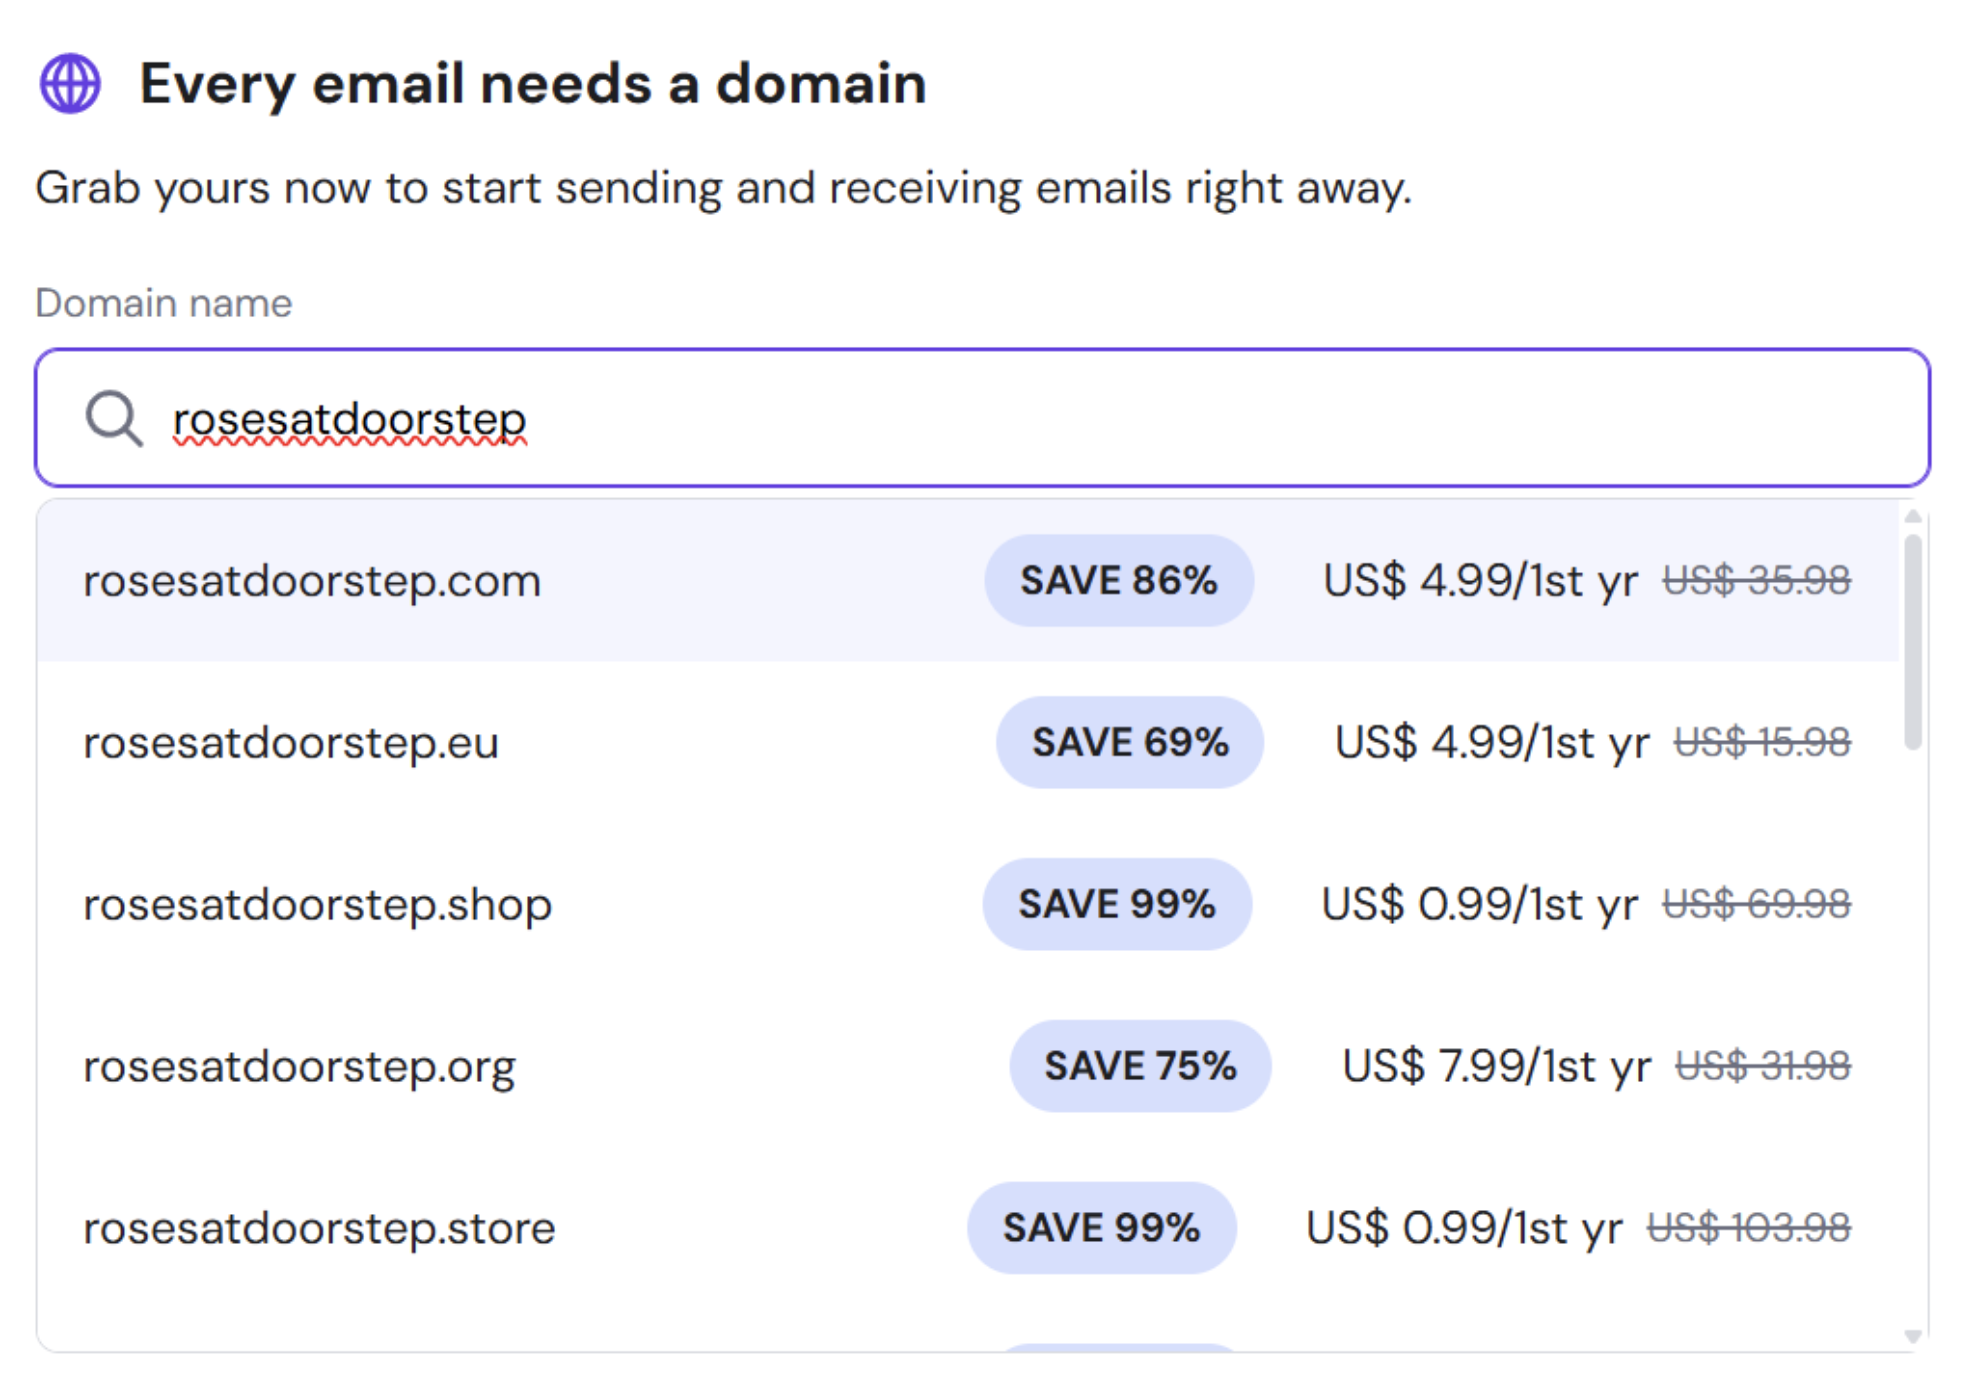Click the SAVE 86% badge
Viewport: 1968px width, 1396px height.
click(1118, 581)
